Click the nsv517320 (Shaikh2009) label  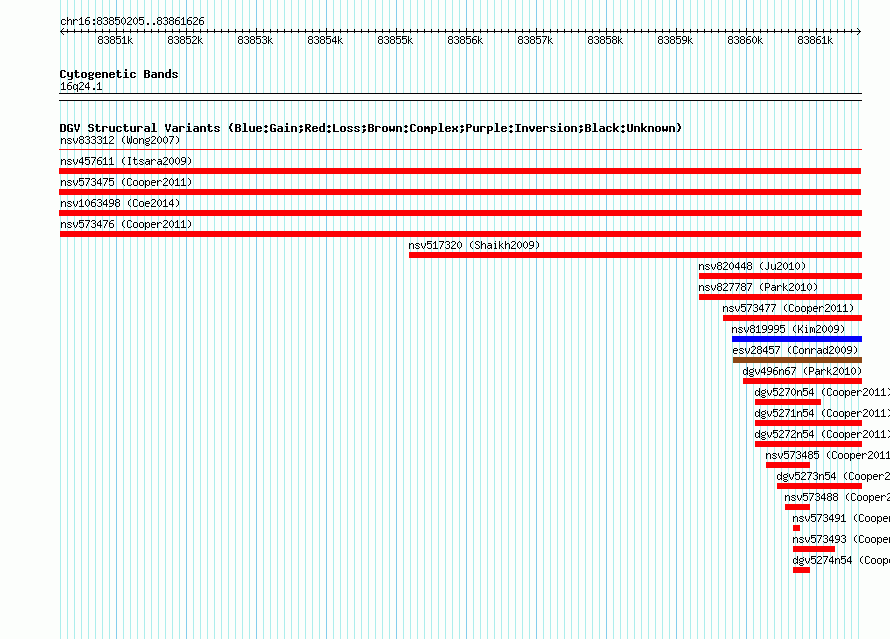point(474,245)
